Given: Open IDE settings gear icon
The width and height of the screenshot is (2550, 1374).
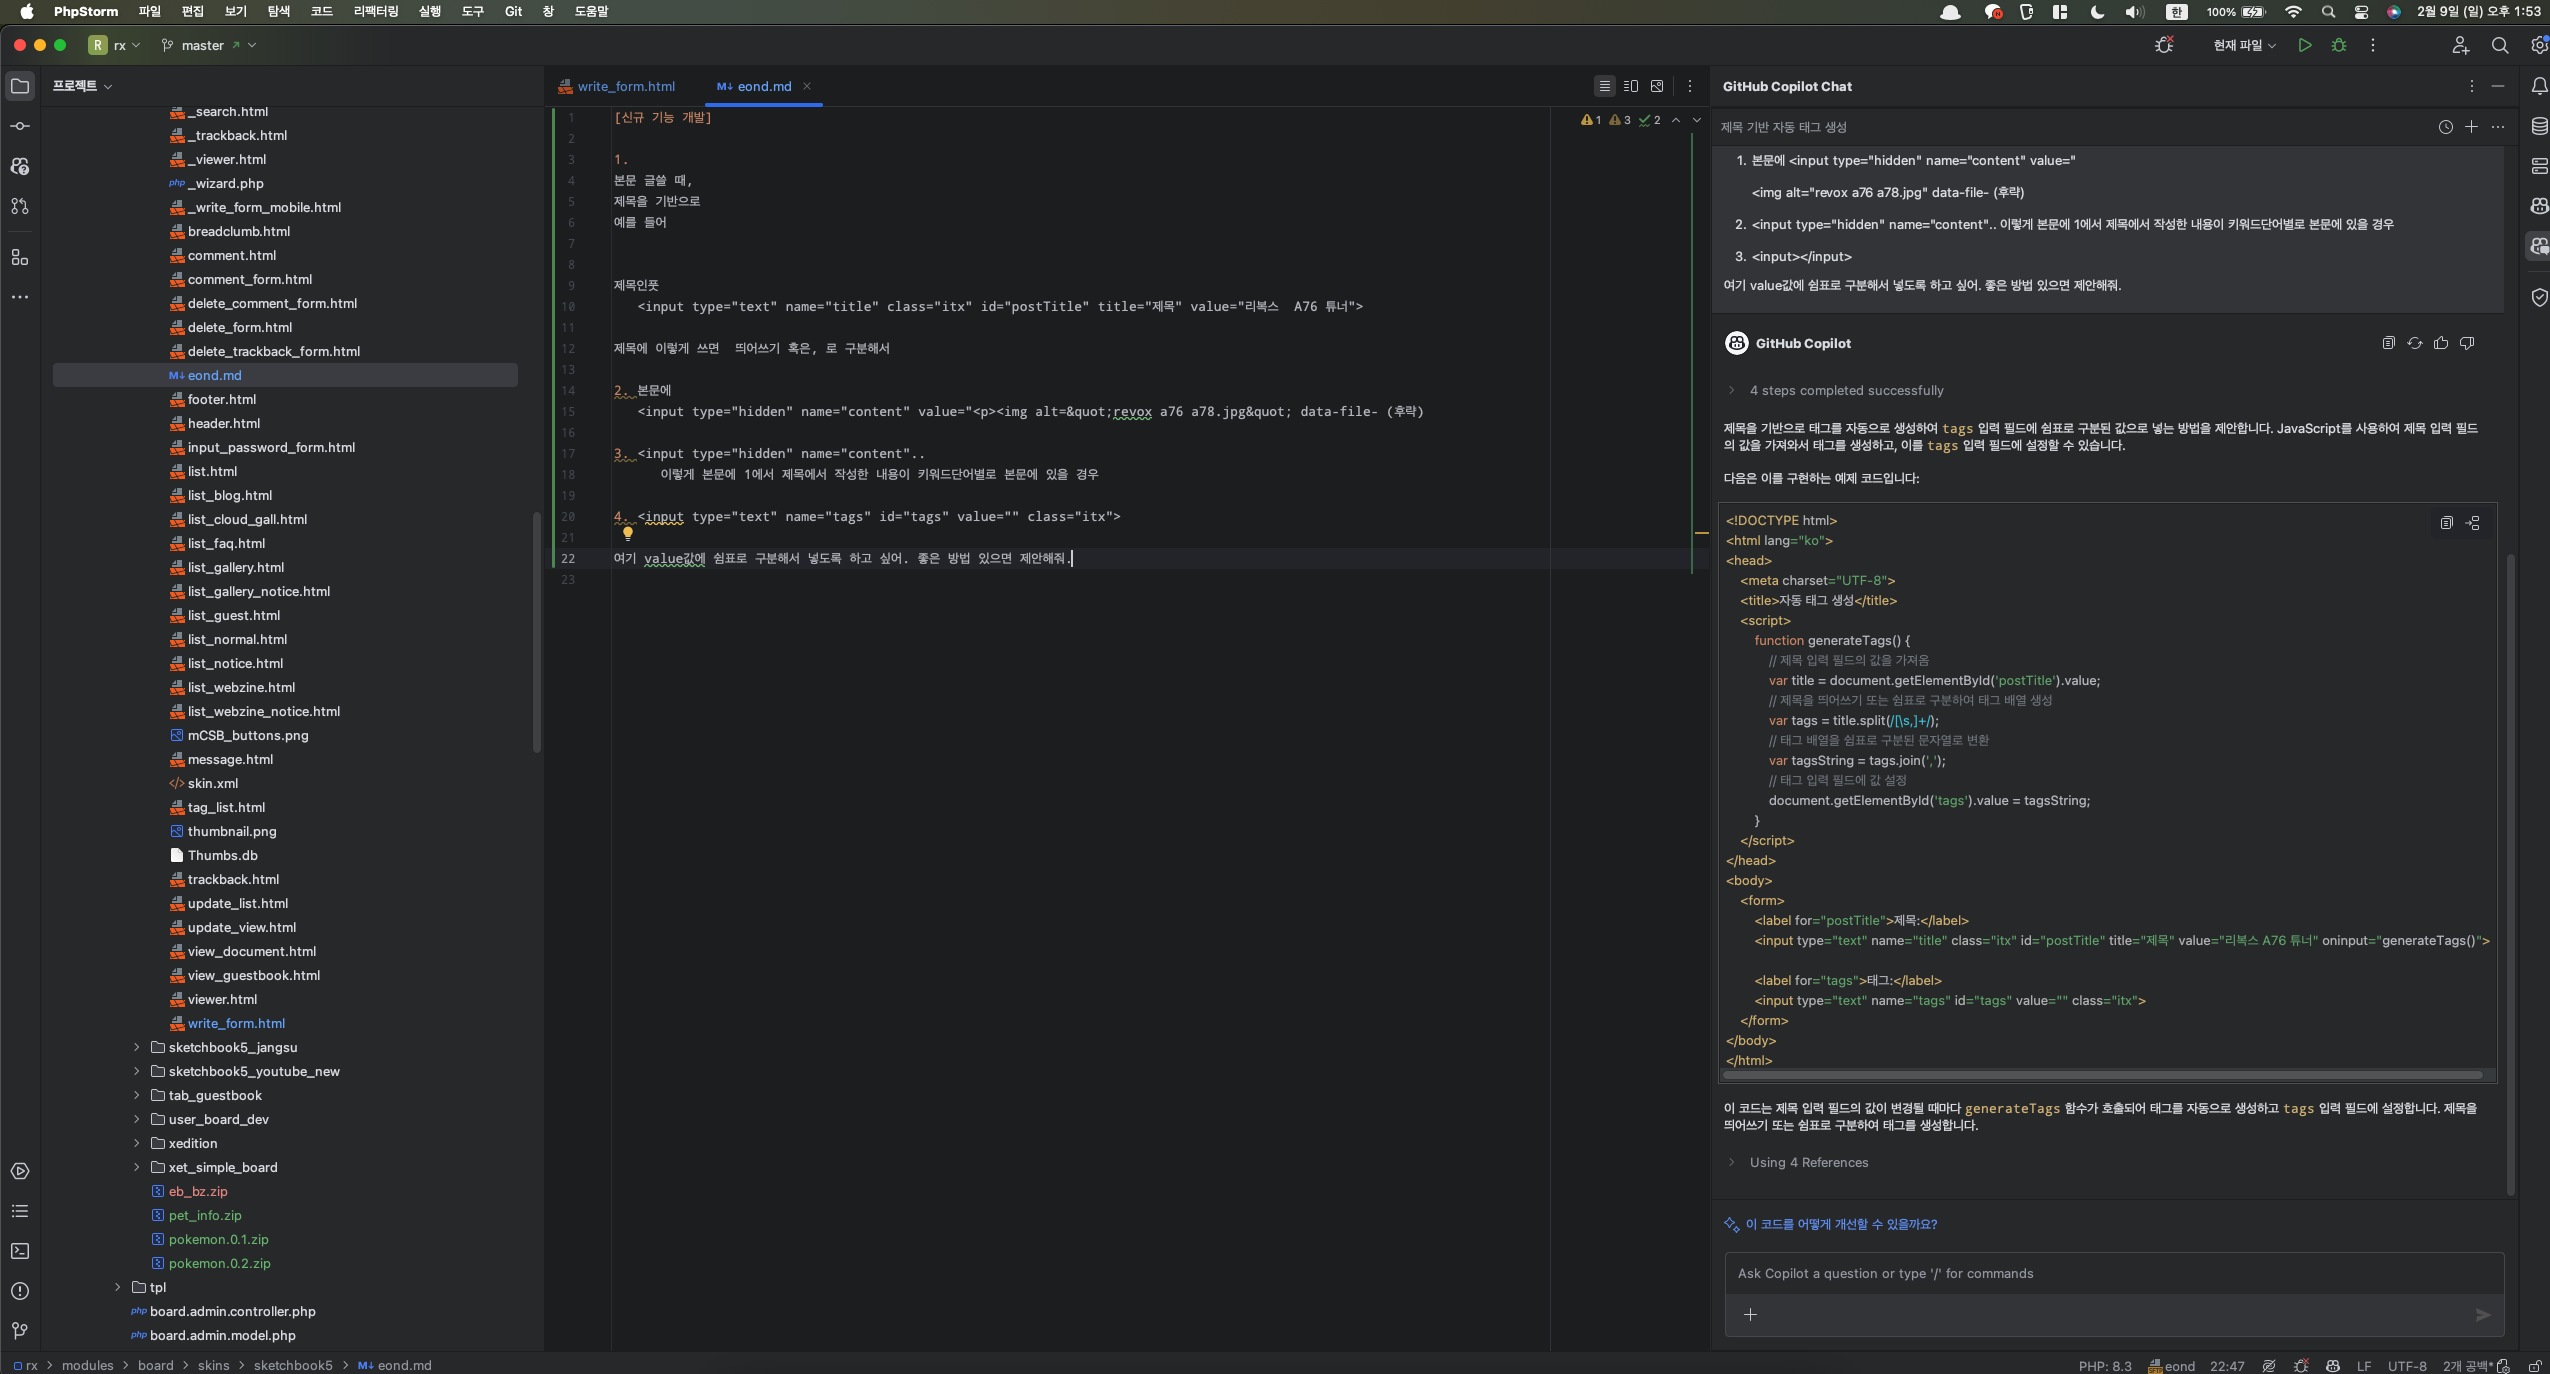Looking at the screenshot, I should coord(2539,45).
